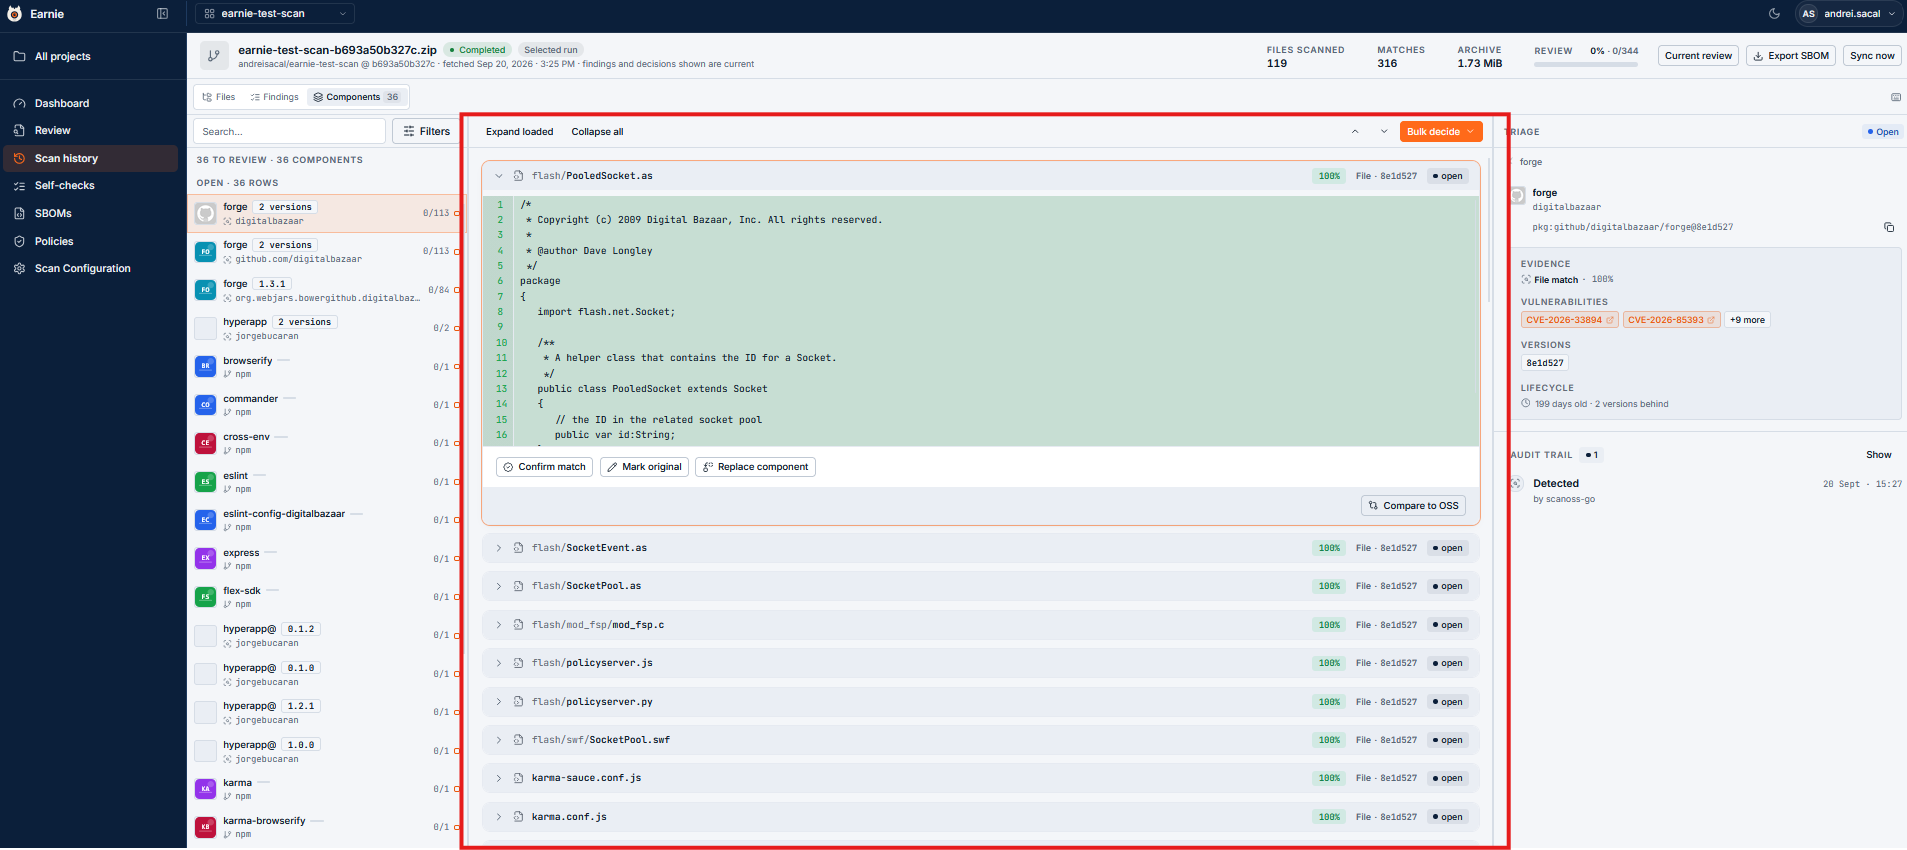Screen dimensions: 1907x850
Task: Jump to next match with down chevron
Action: (1384, 132)
